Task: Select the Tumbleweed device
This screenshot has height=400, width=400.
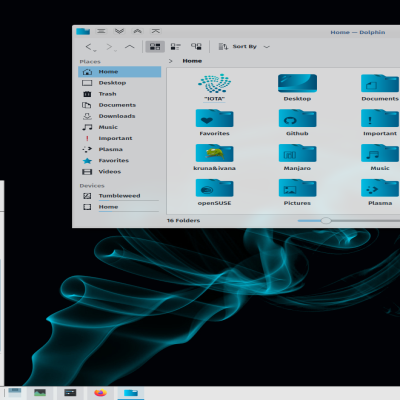Action: pyautogui.click(x=120, y=196)
